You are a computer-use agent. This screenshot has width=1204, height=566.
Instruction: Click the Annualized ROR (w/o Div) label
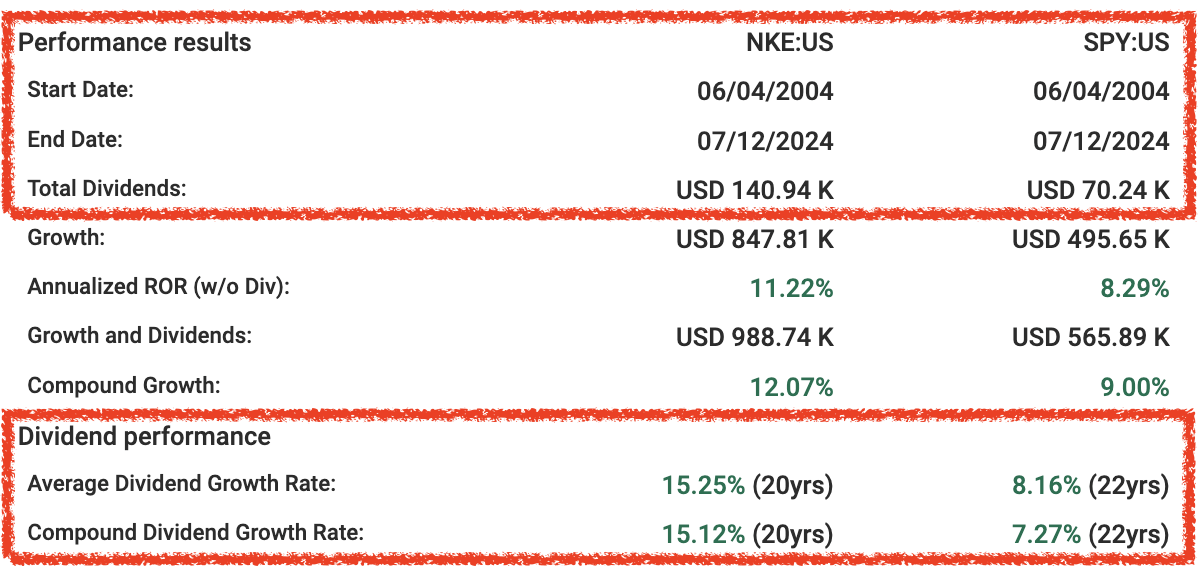tap(159, 288)
